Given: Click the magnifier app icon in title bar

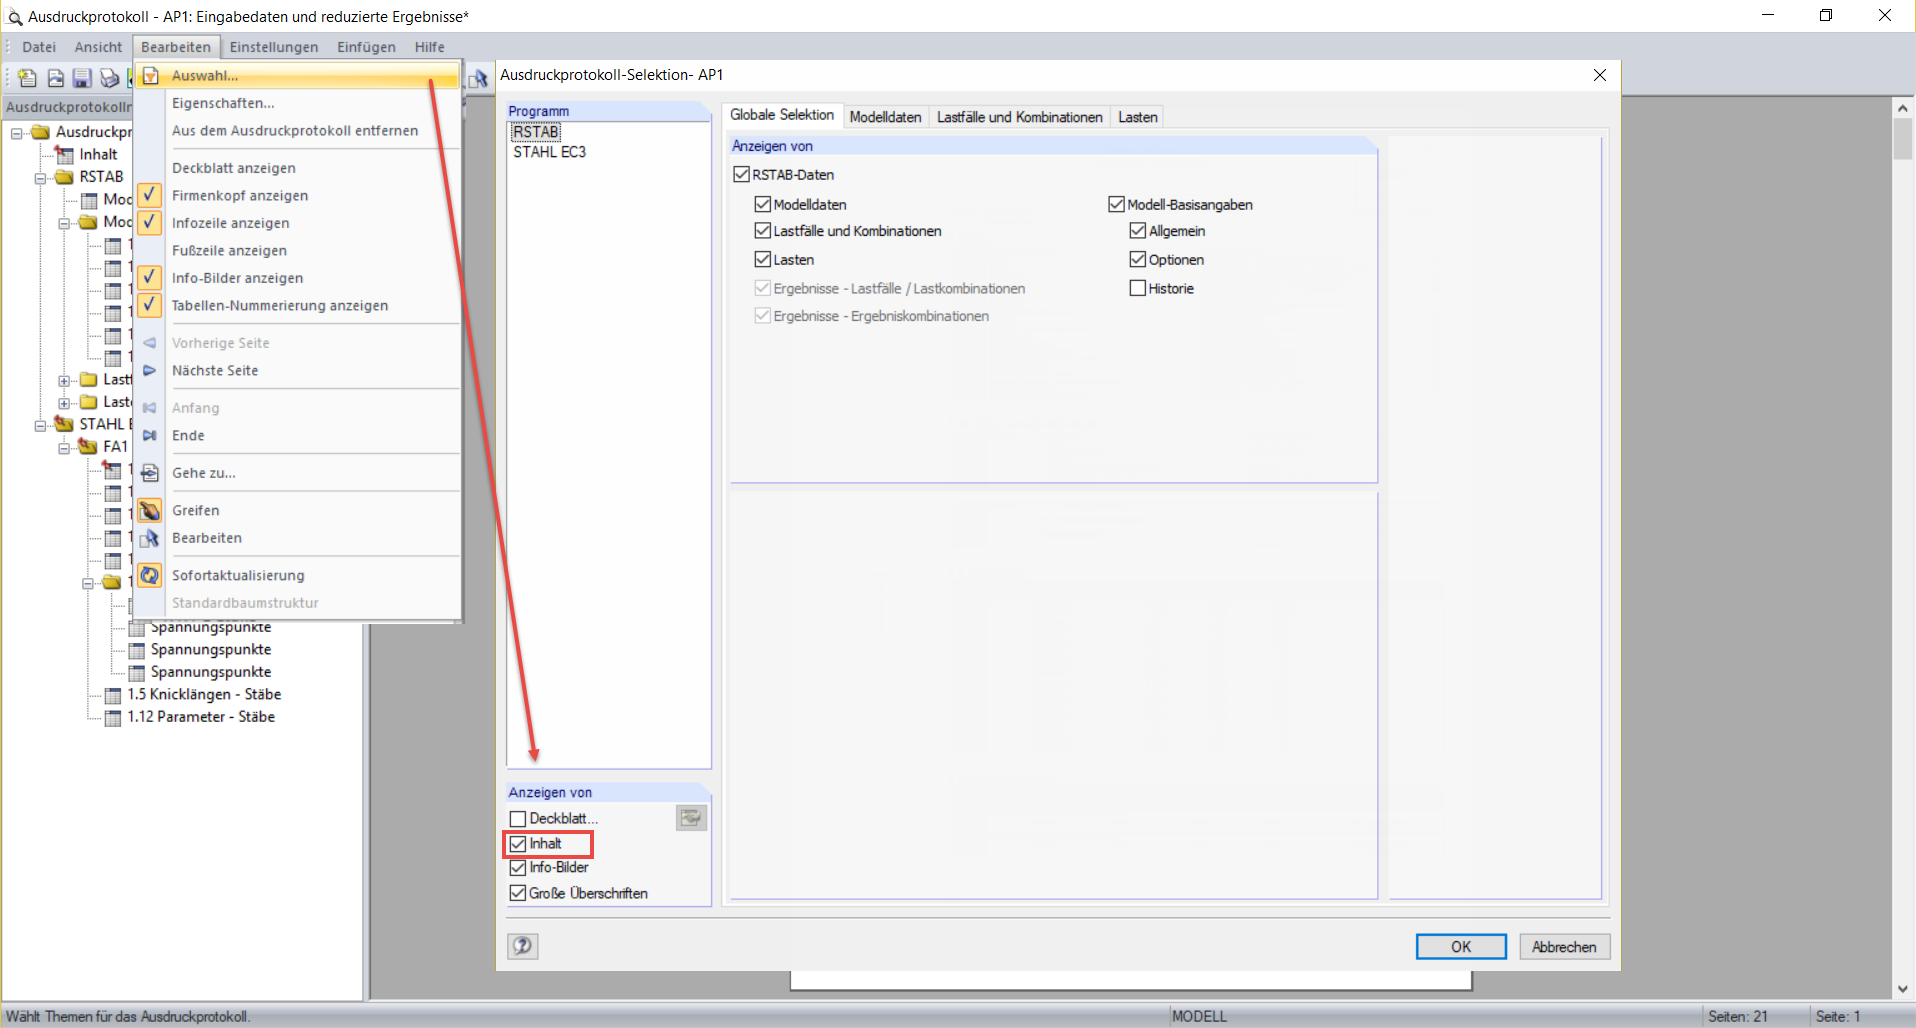Looking at the screenshot, I should click(15, 17).
